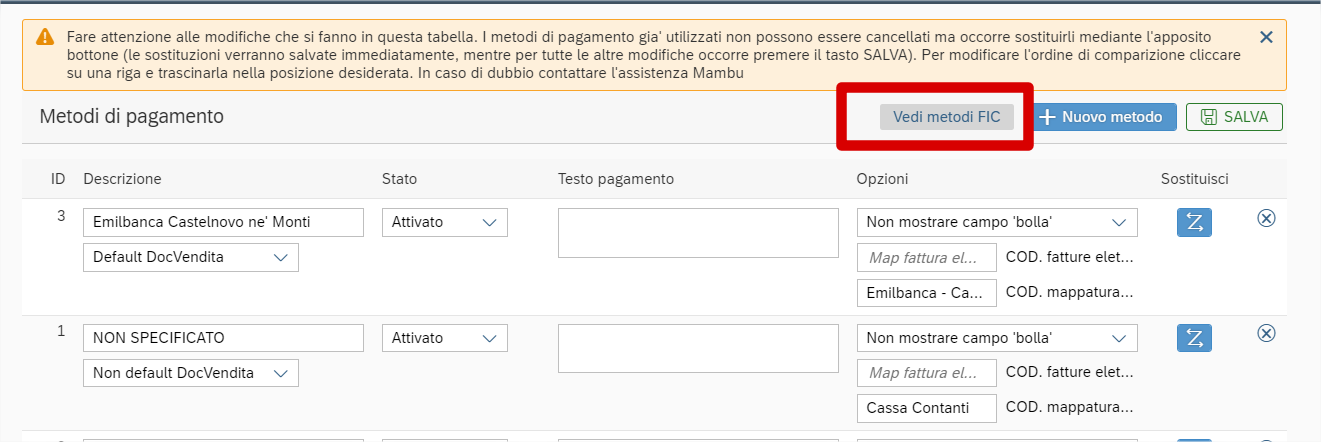
Task: Click Testo pagamento textarea for Emilbanca row
Action: pyautogui.click(x=697, y=233)
